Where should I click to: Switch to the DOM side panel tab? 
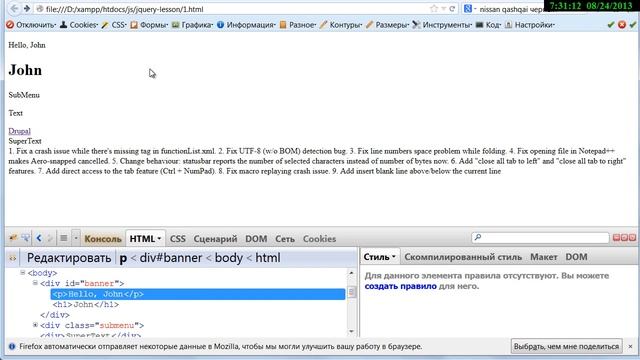[576, 257]
